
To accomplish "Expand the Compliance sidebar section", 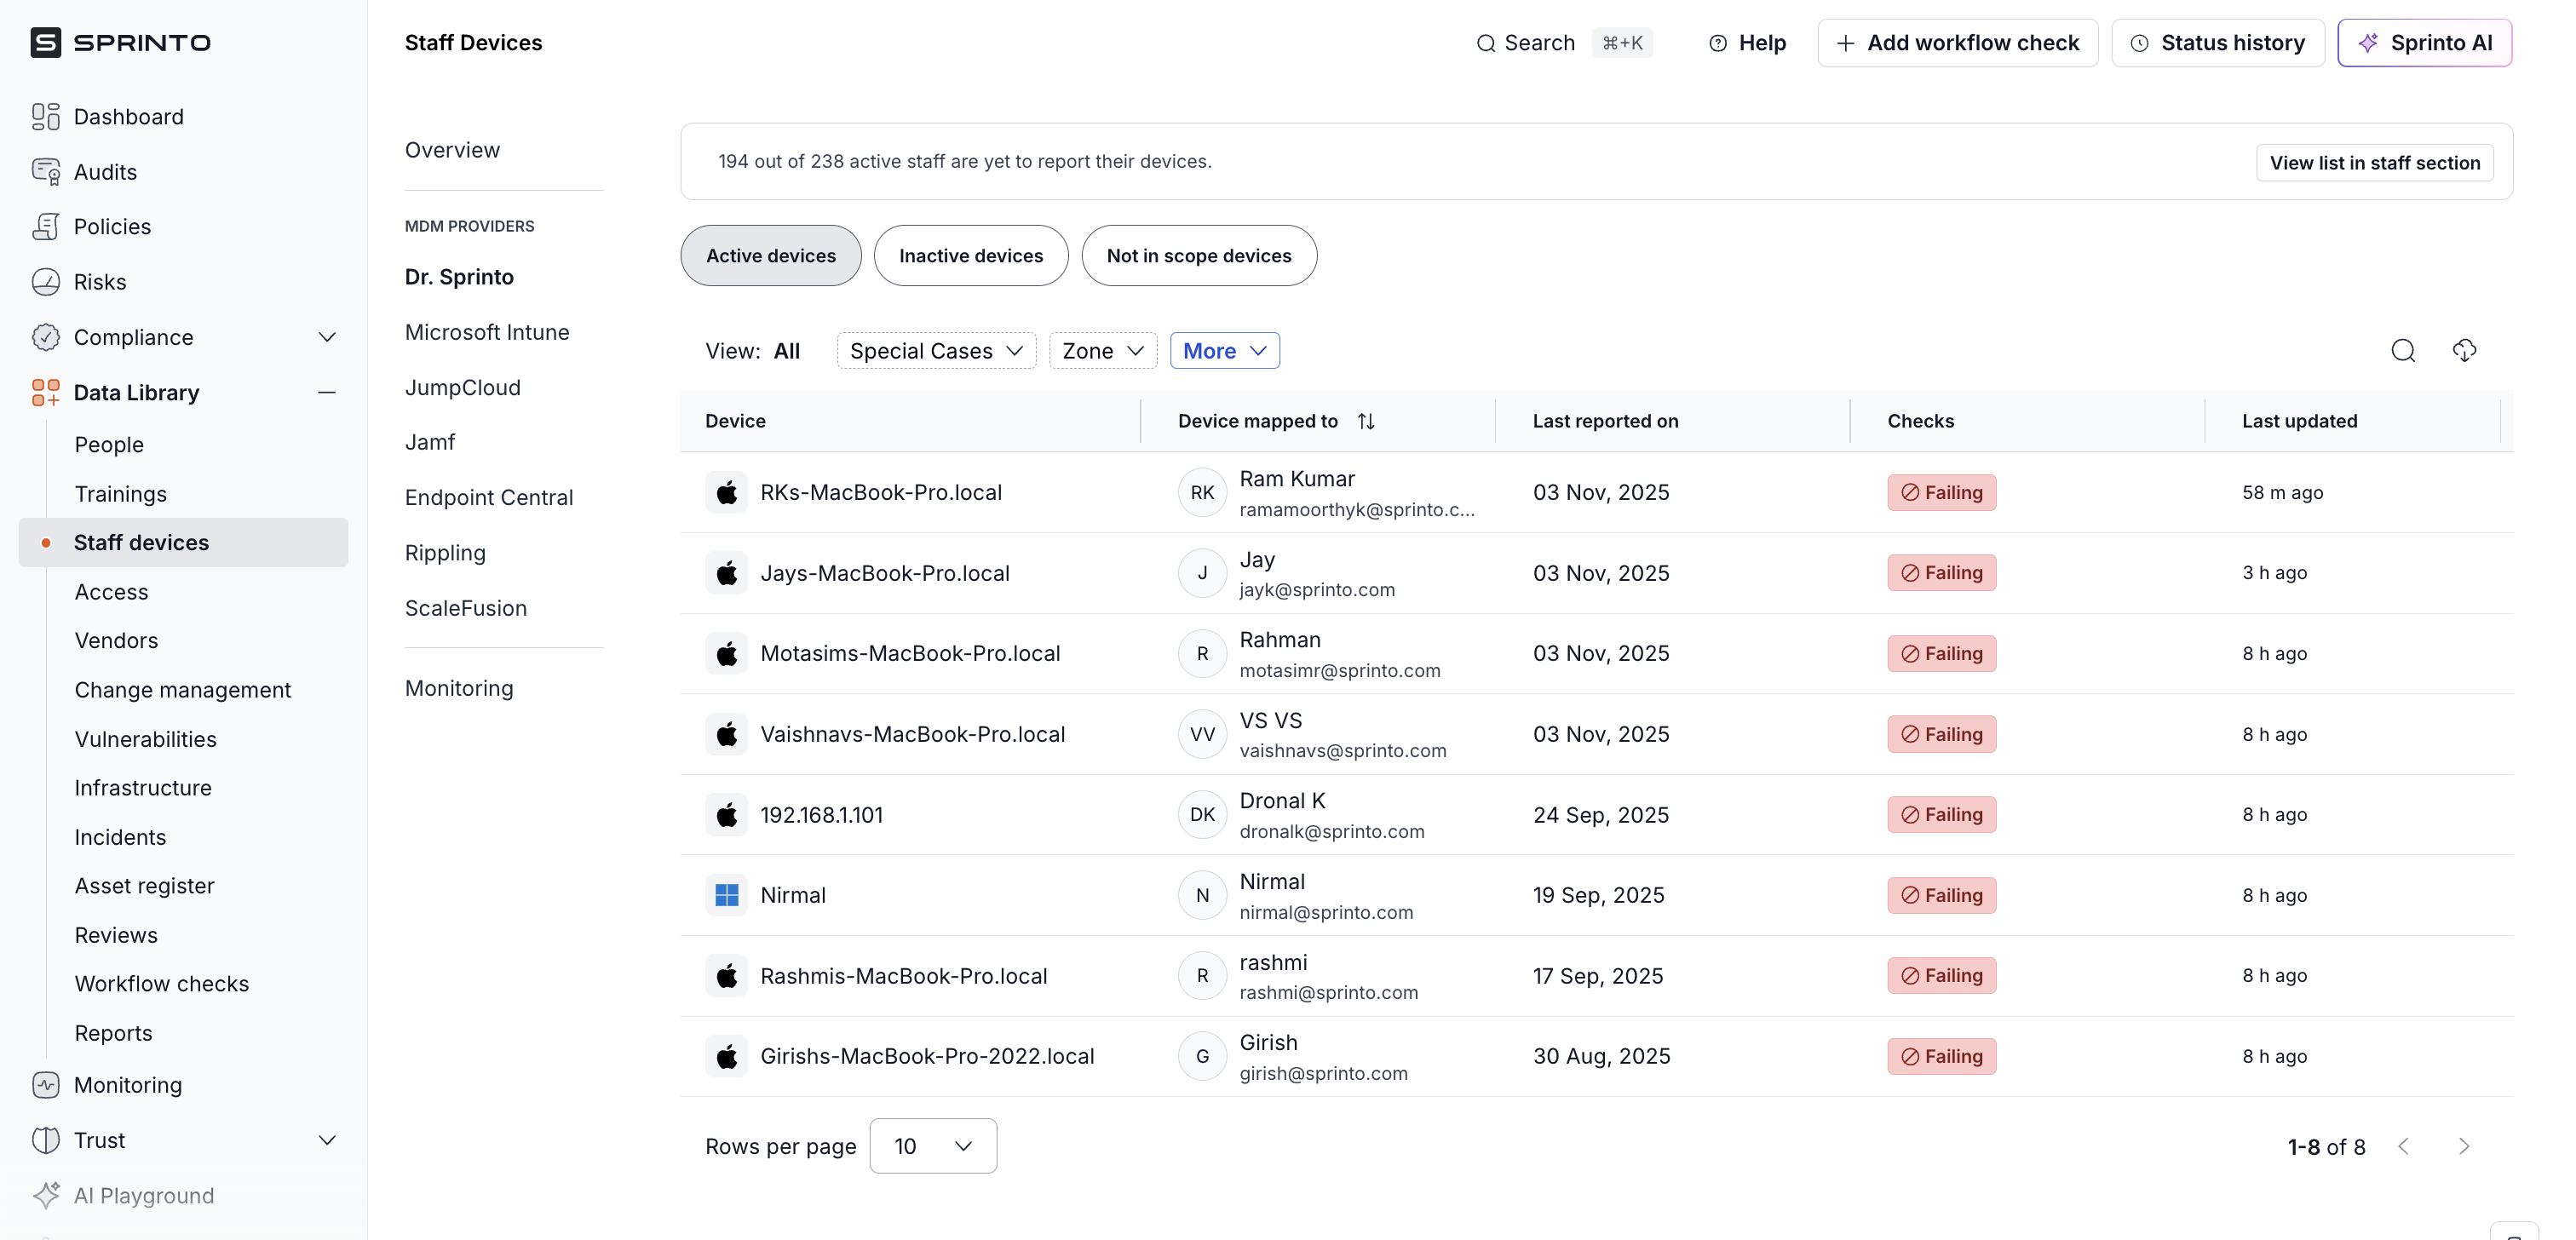I will point(327,337).
